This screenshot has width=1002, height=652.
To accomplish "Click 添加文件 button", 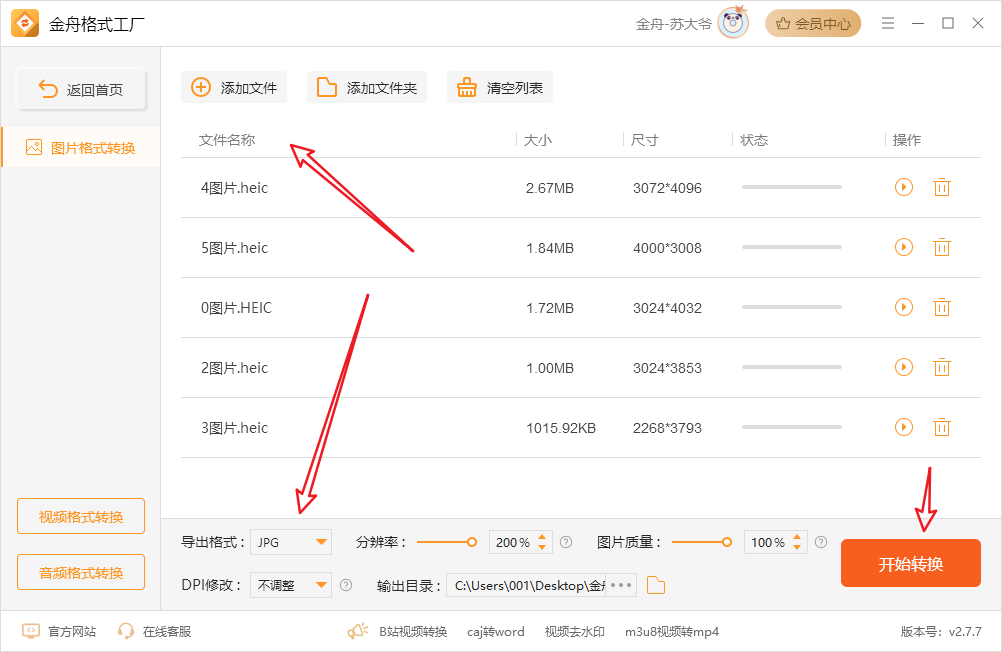I will click(234, 88).
